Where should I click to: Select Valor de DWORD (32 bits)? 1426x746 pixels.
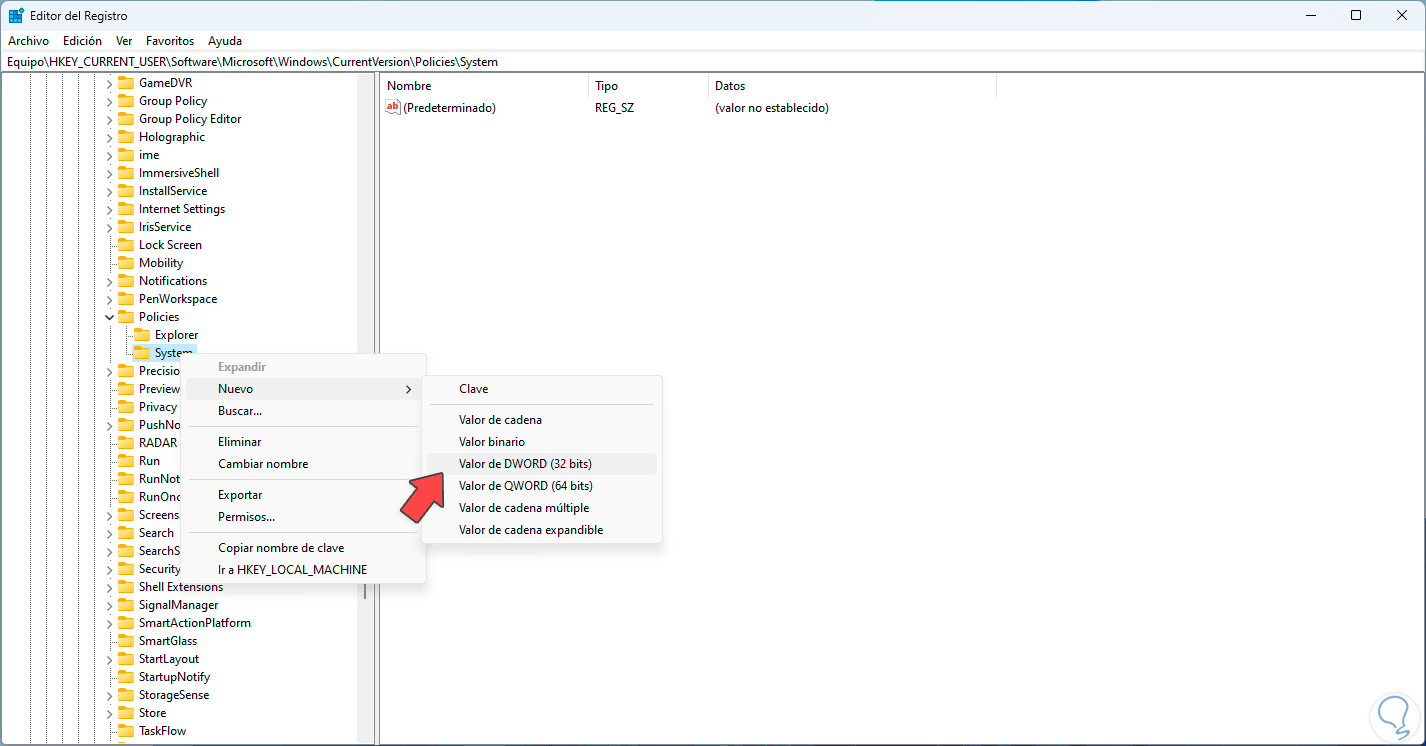(542, 464)
